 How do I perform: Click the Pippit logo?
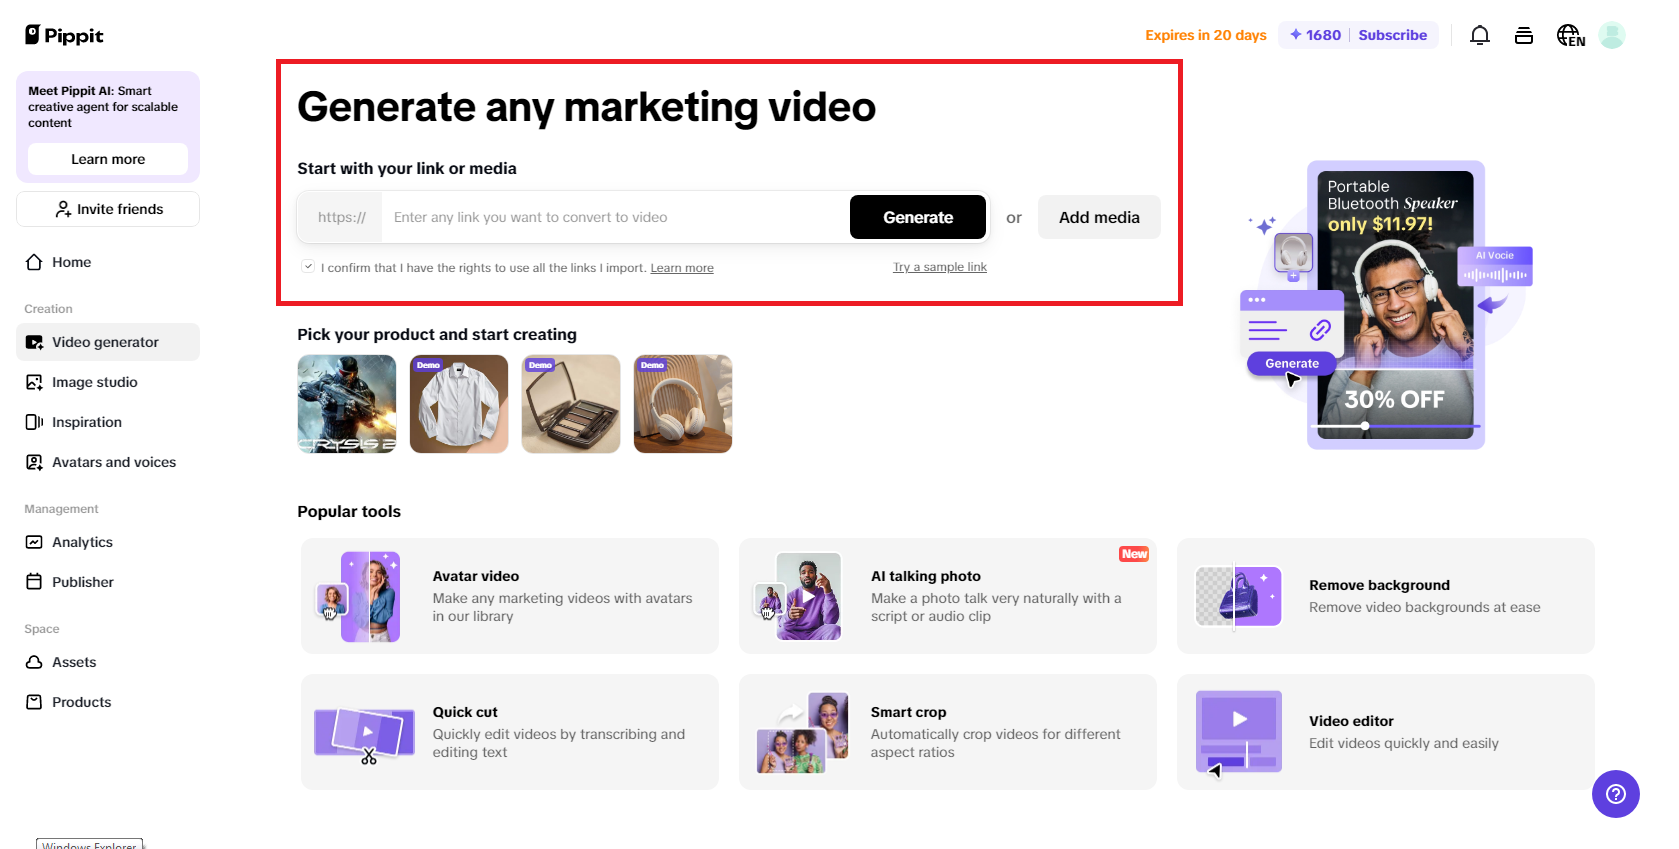[x=64, y=35]
